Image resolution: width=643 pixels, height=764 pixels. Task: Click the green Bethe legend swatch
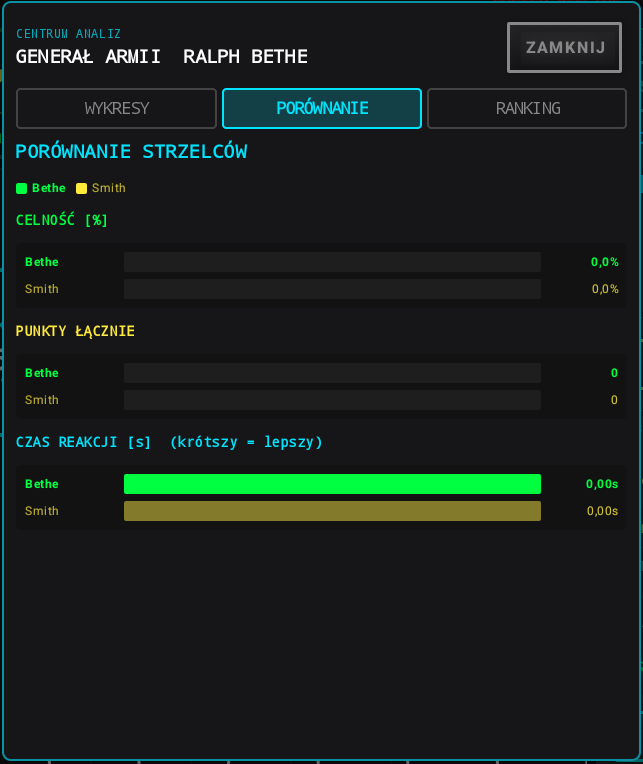coord(21,189)
